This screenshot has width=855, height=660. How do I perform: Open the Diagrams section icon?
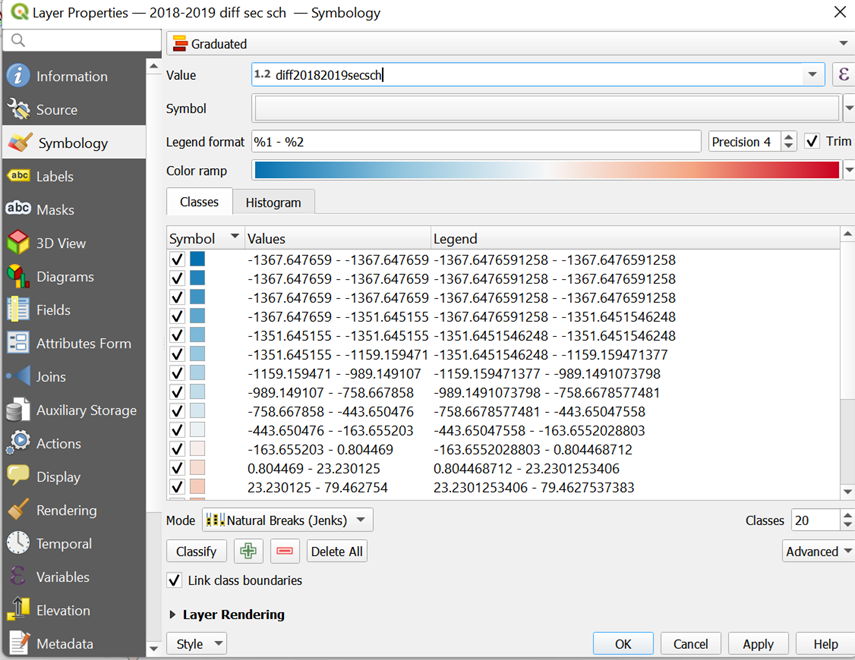[x=18, y=276]
